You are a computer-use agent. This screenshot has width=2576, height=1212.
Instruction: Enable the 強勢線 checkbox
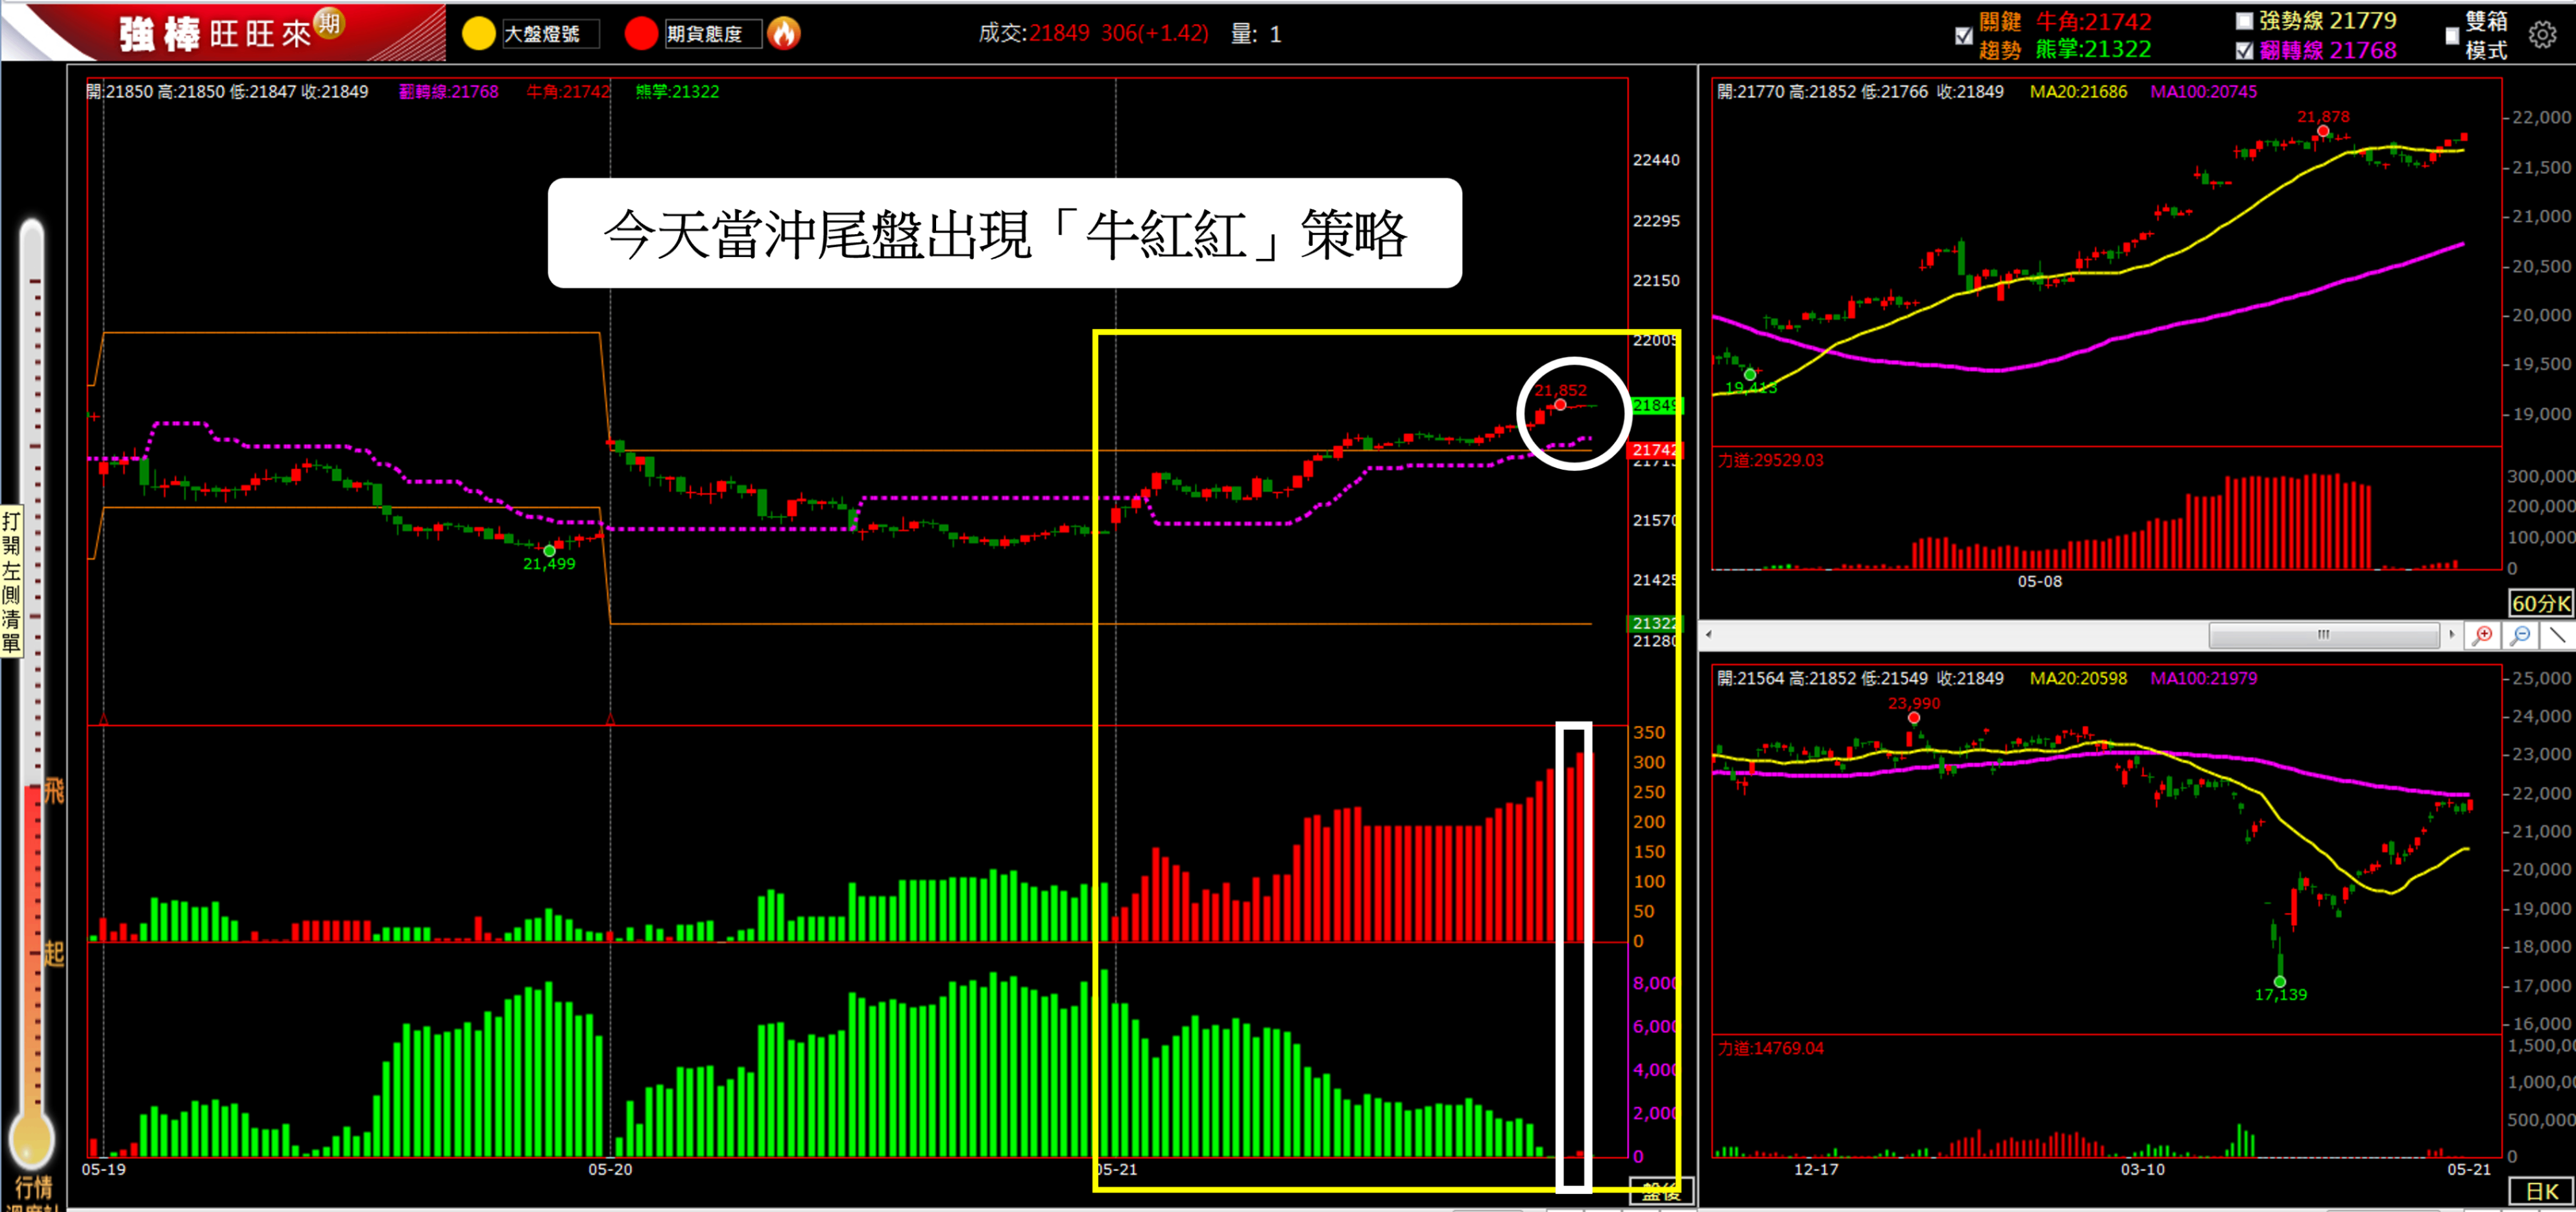tap(2245, 21)
